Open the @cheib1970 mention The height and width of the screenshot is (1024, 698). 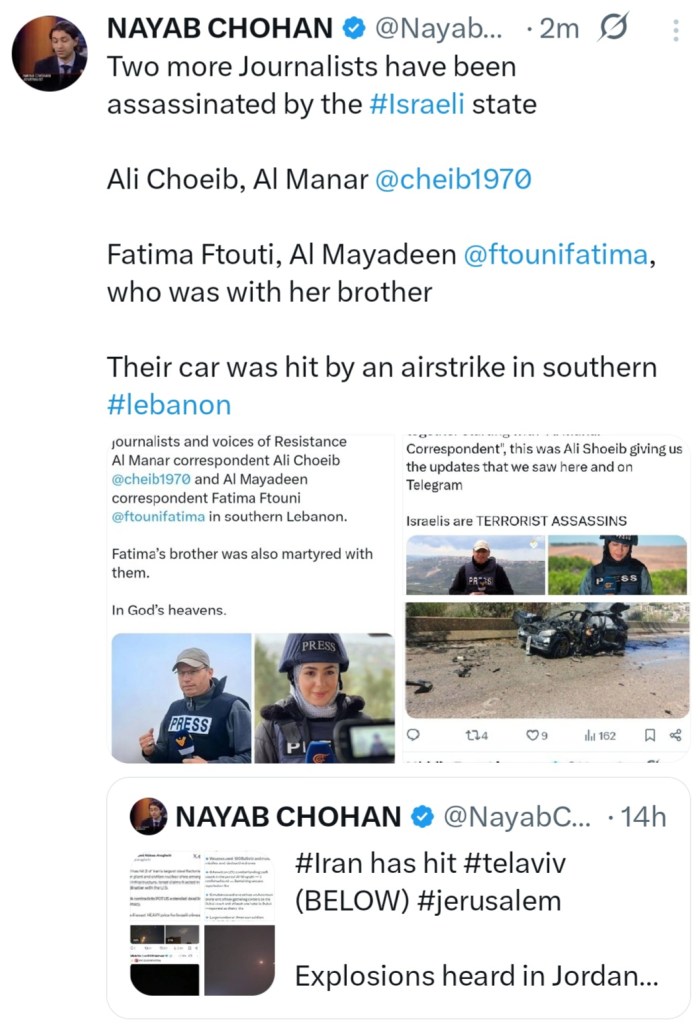pos(453,180)
